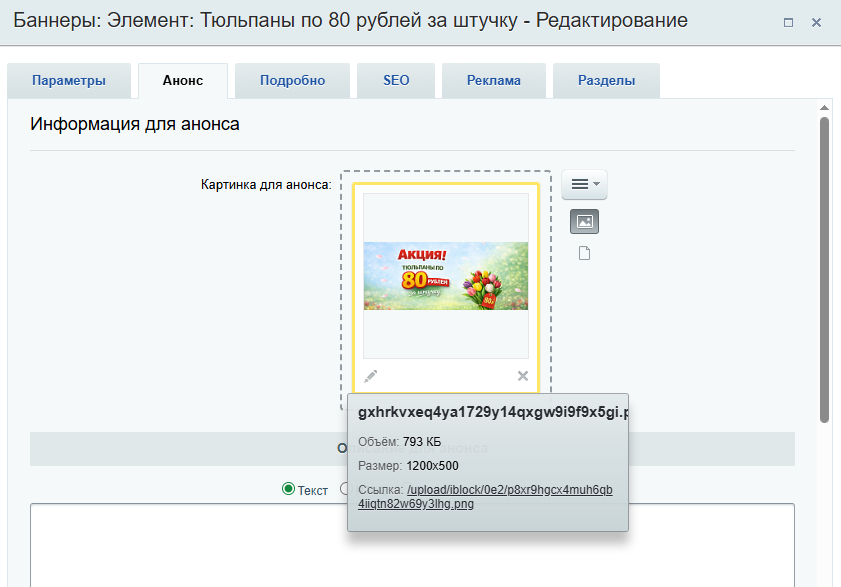The image size is (841, 587).
Task: Select the 'Текст' radio button
Action: coord(289,489)
